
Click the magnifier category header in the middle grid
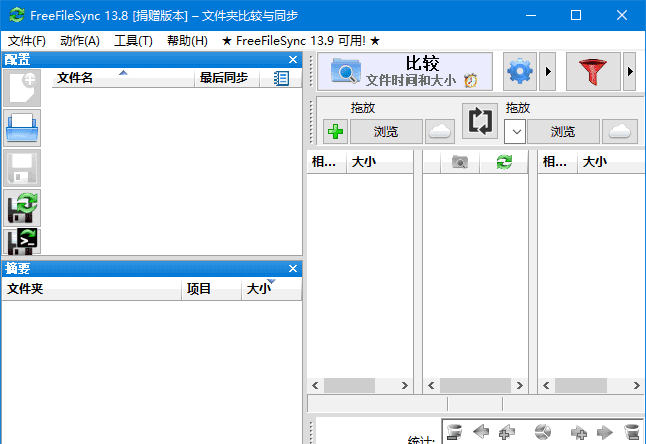point(460,162)
